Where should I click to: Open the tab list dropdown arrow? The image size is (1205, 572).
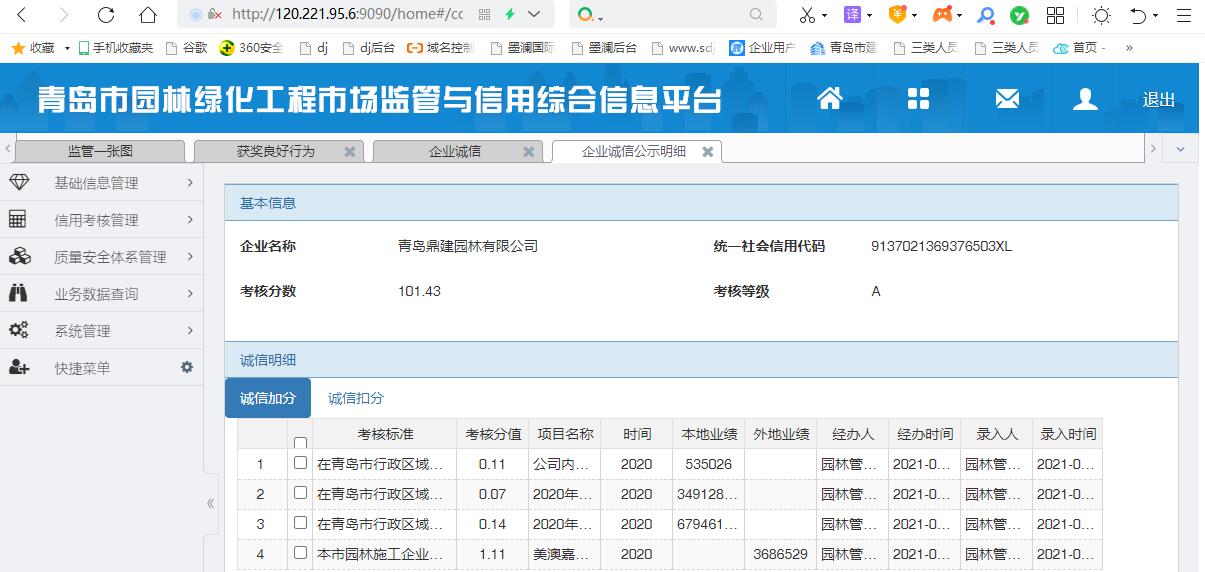click(1180, 149)
